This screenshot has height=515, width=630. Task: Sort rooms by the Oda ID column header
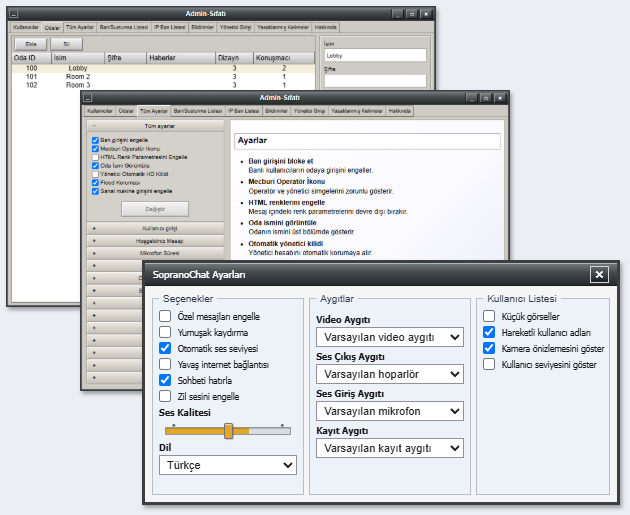tap(31, 58)
